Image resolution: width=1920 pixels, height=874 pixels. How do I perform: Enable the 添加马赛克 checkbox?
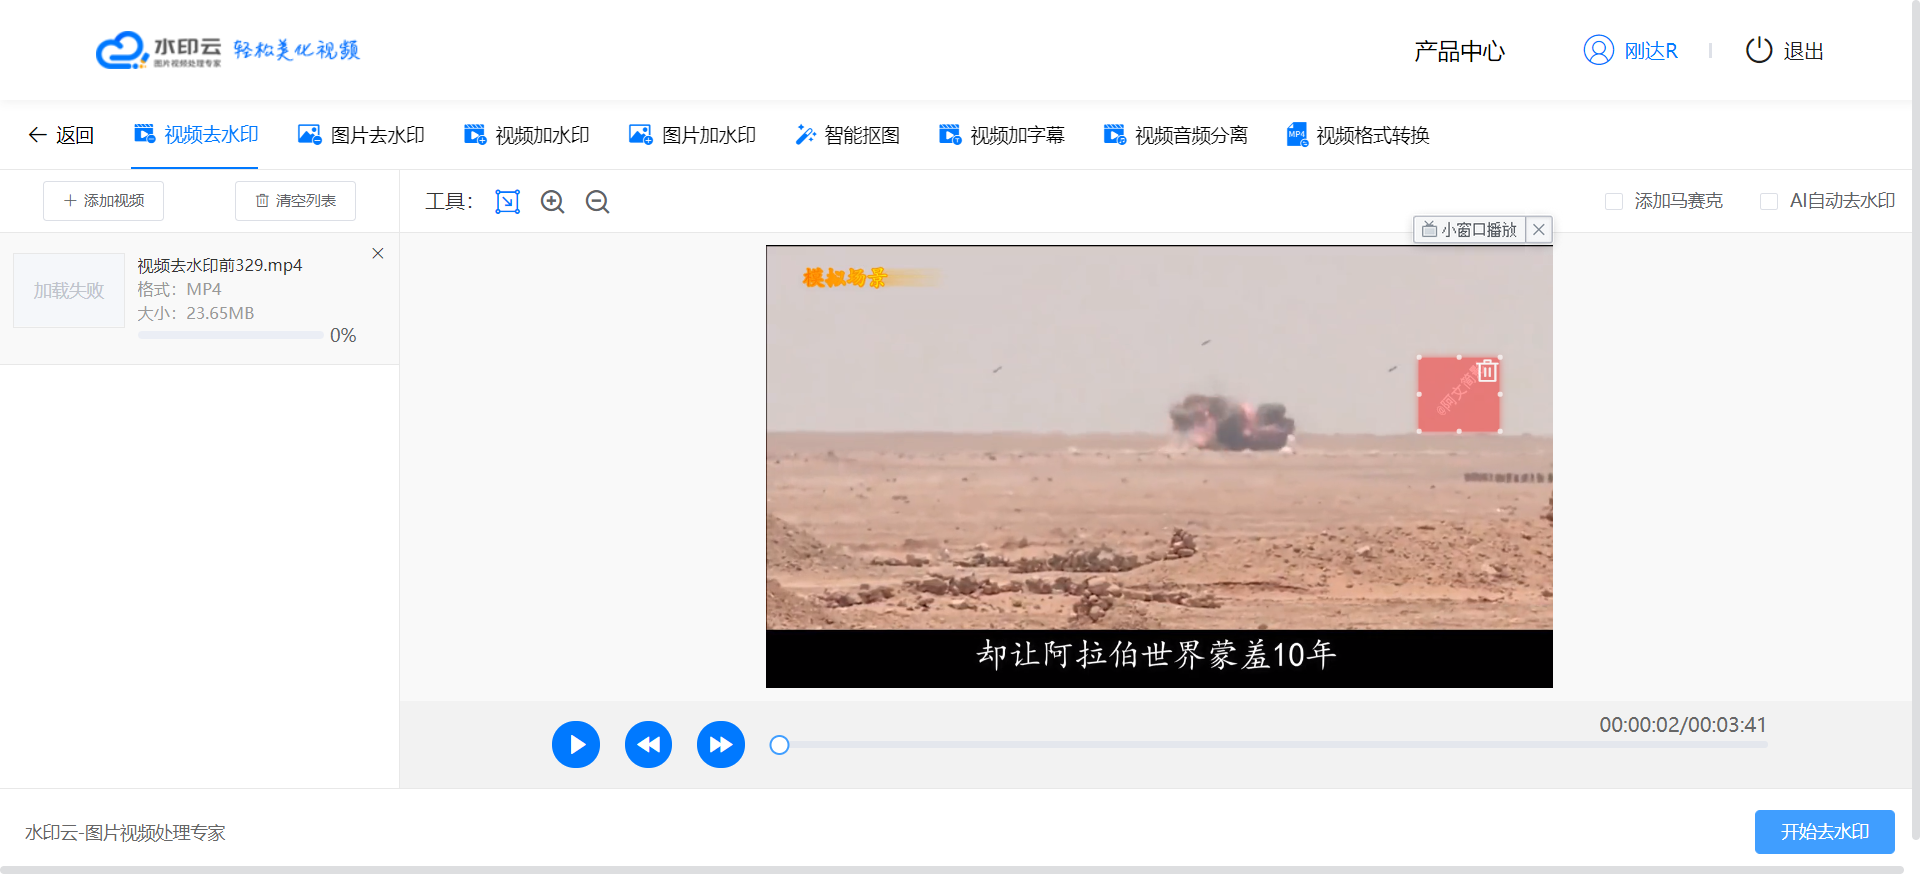point(1614,201)
